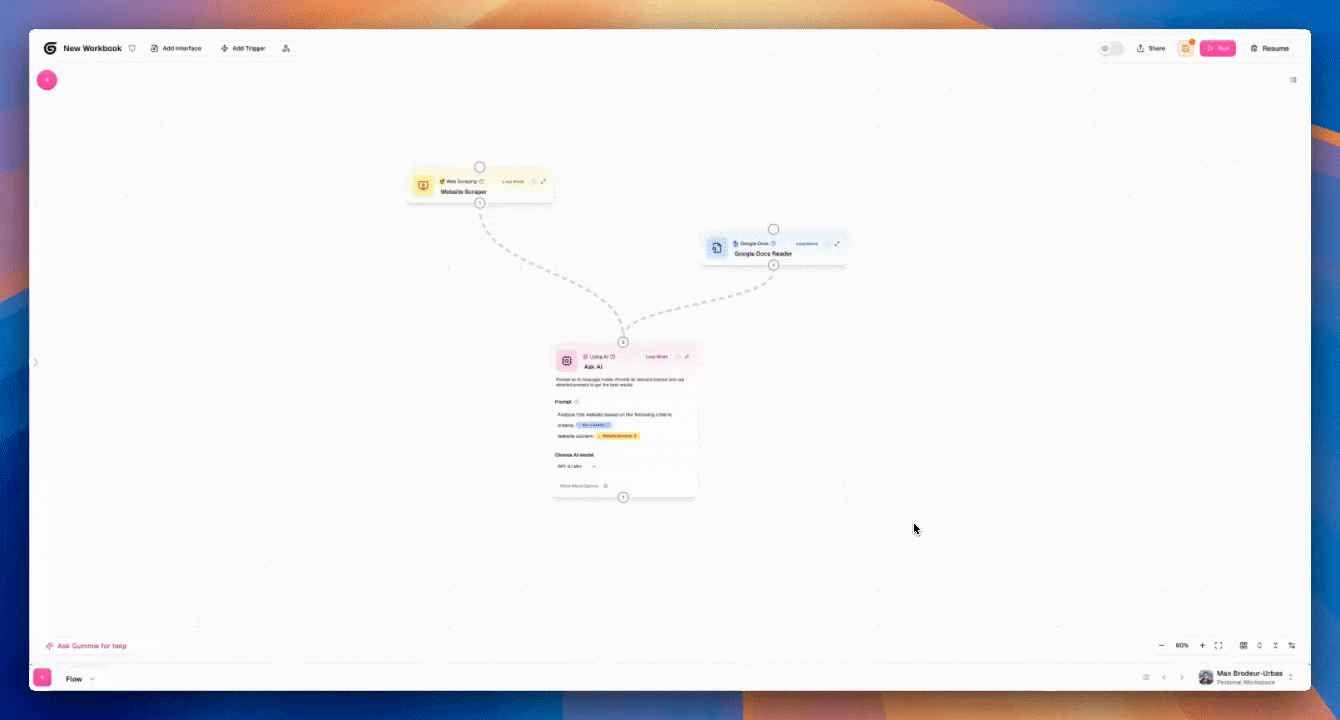Zoom in the canvas with plus icon
1340x720 pixels.
1202,645
